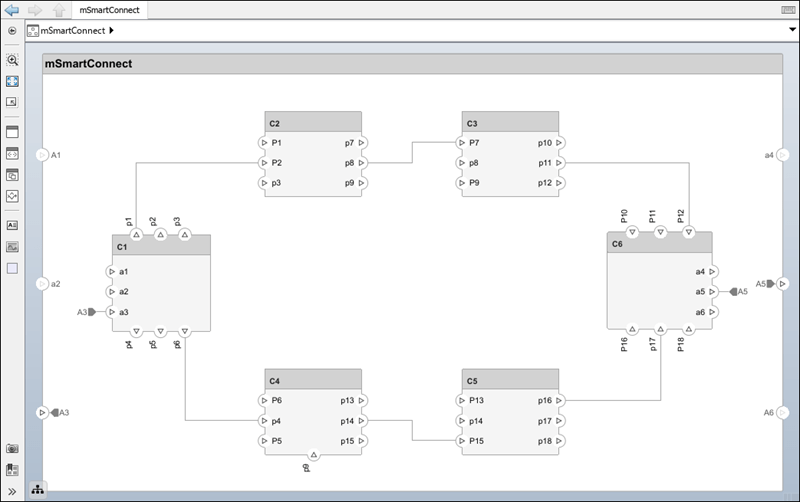Screen dimensions: 800x502
Task: Select the C5 component block
Action: point(510,420)
